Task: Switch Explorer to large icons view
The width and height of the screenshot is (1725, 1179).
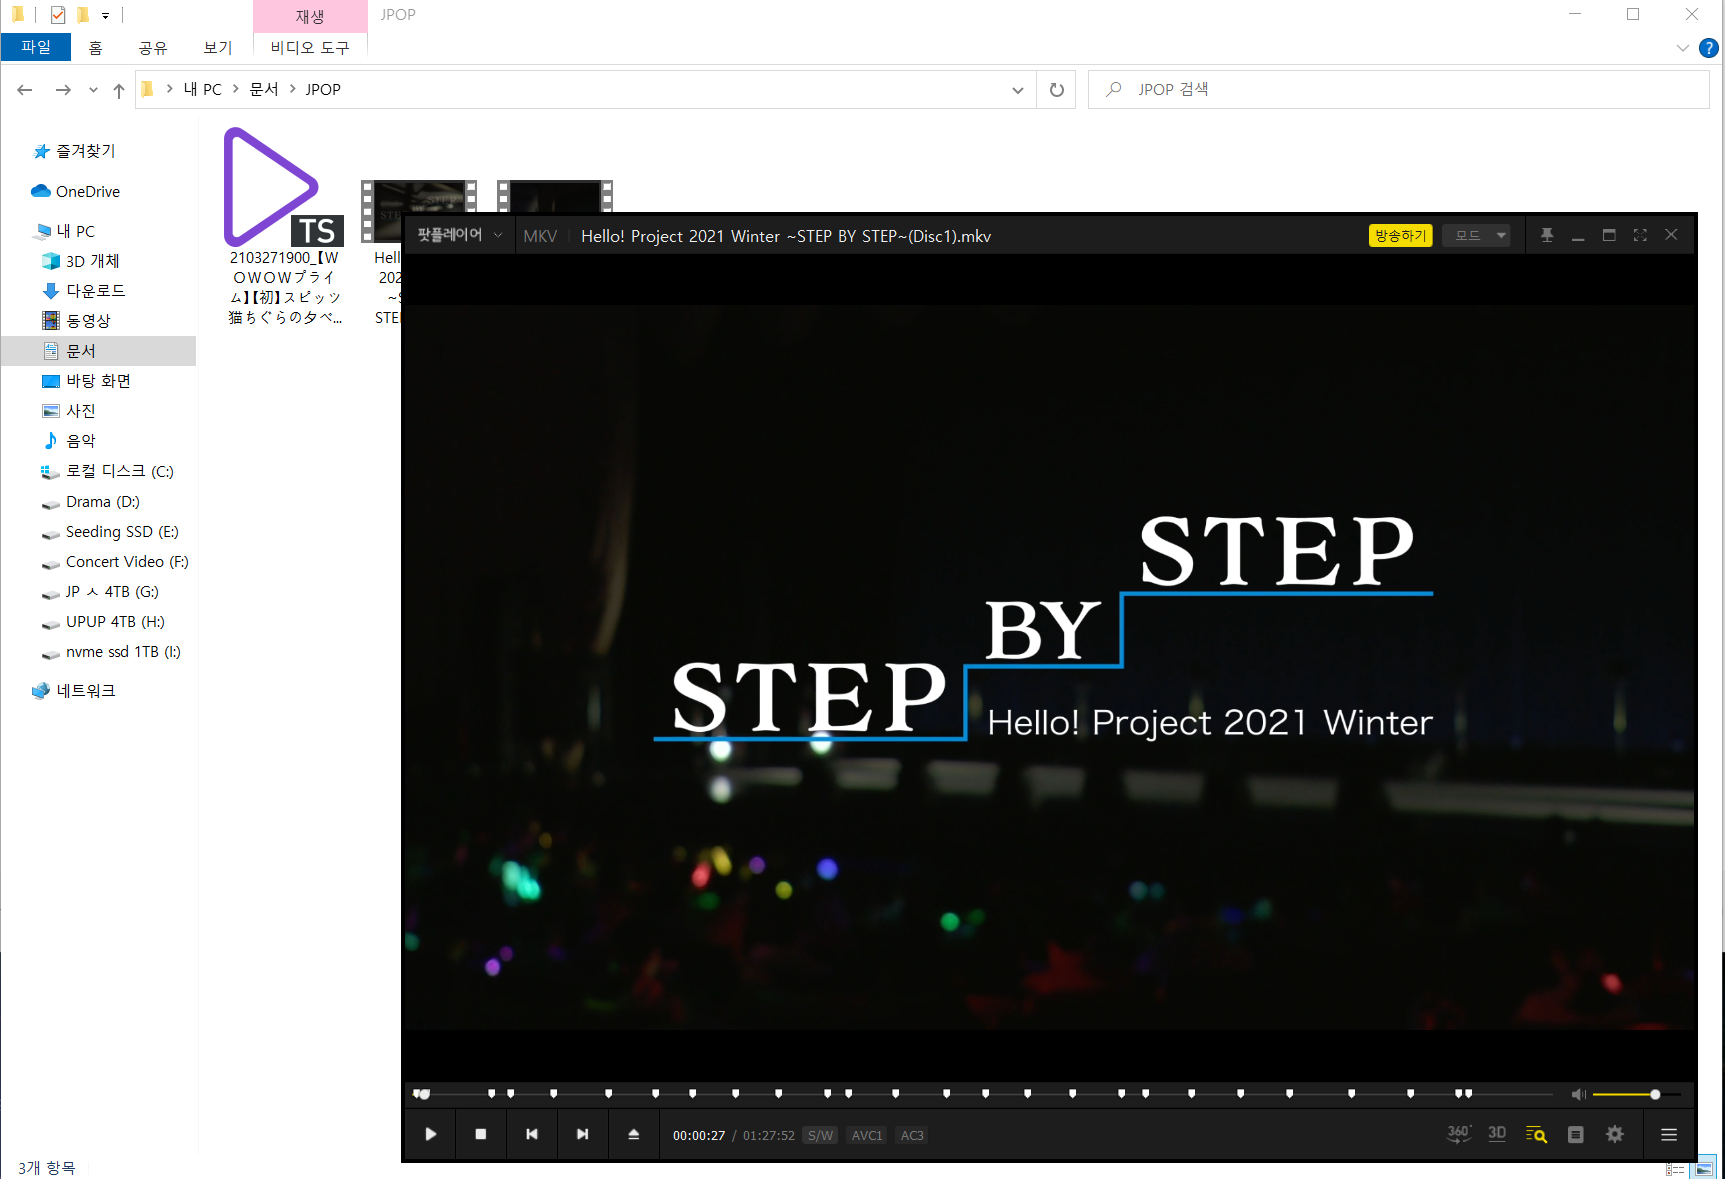Action: point(1703,1169)
